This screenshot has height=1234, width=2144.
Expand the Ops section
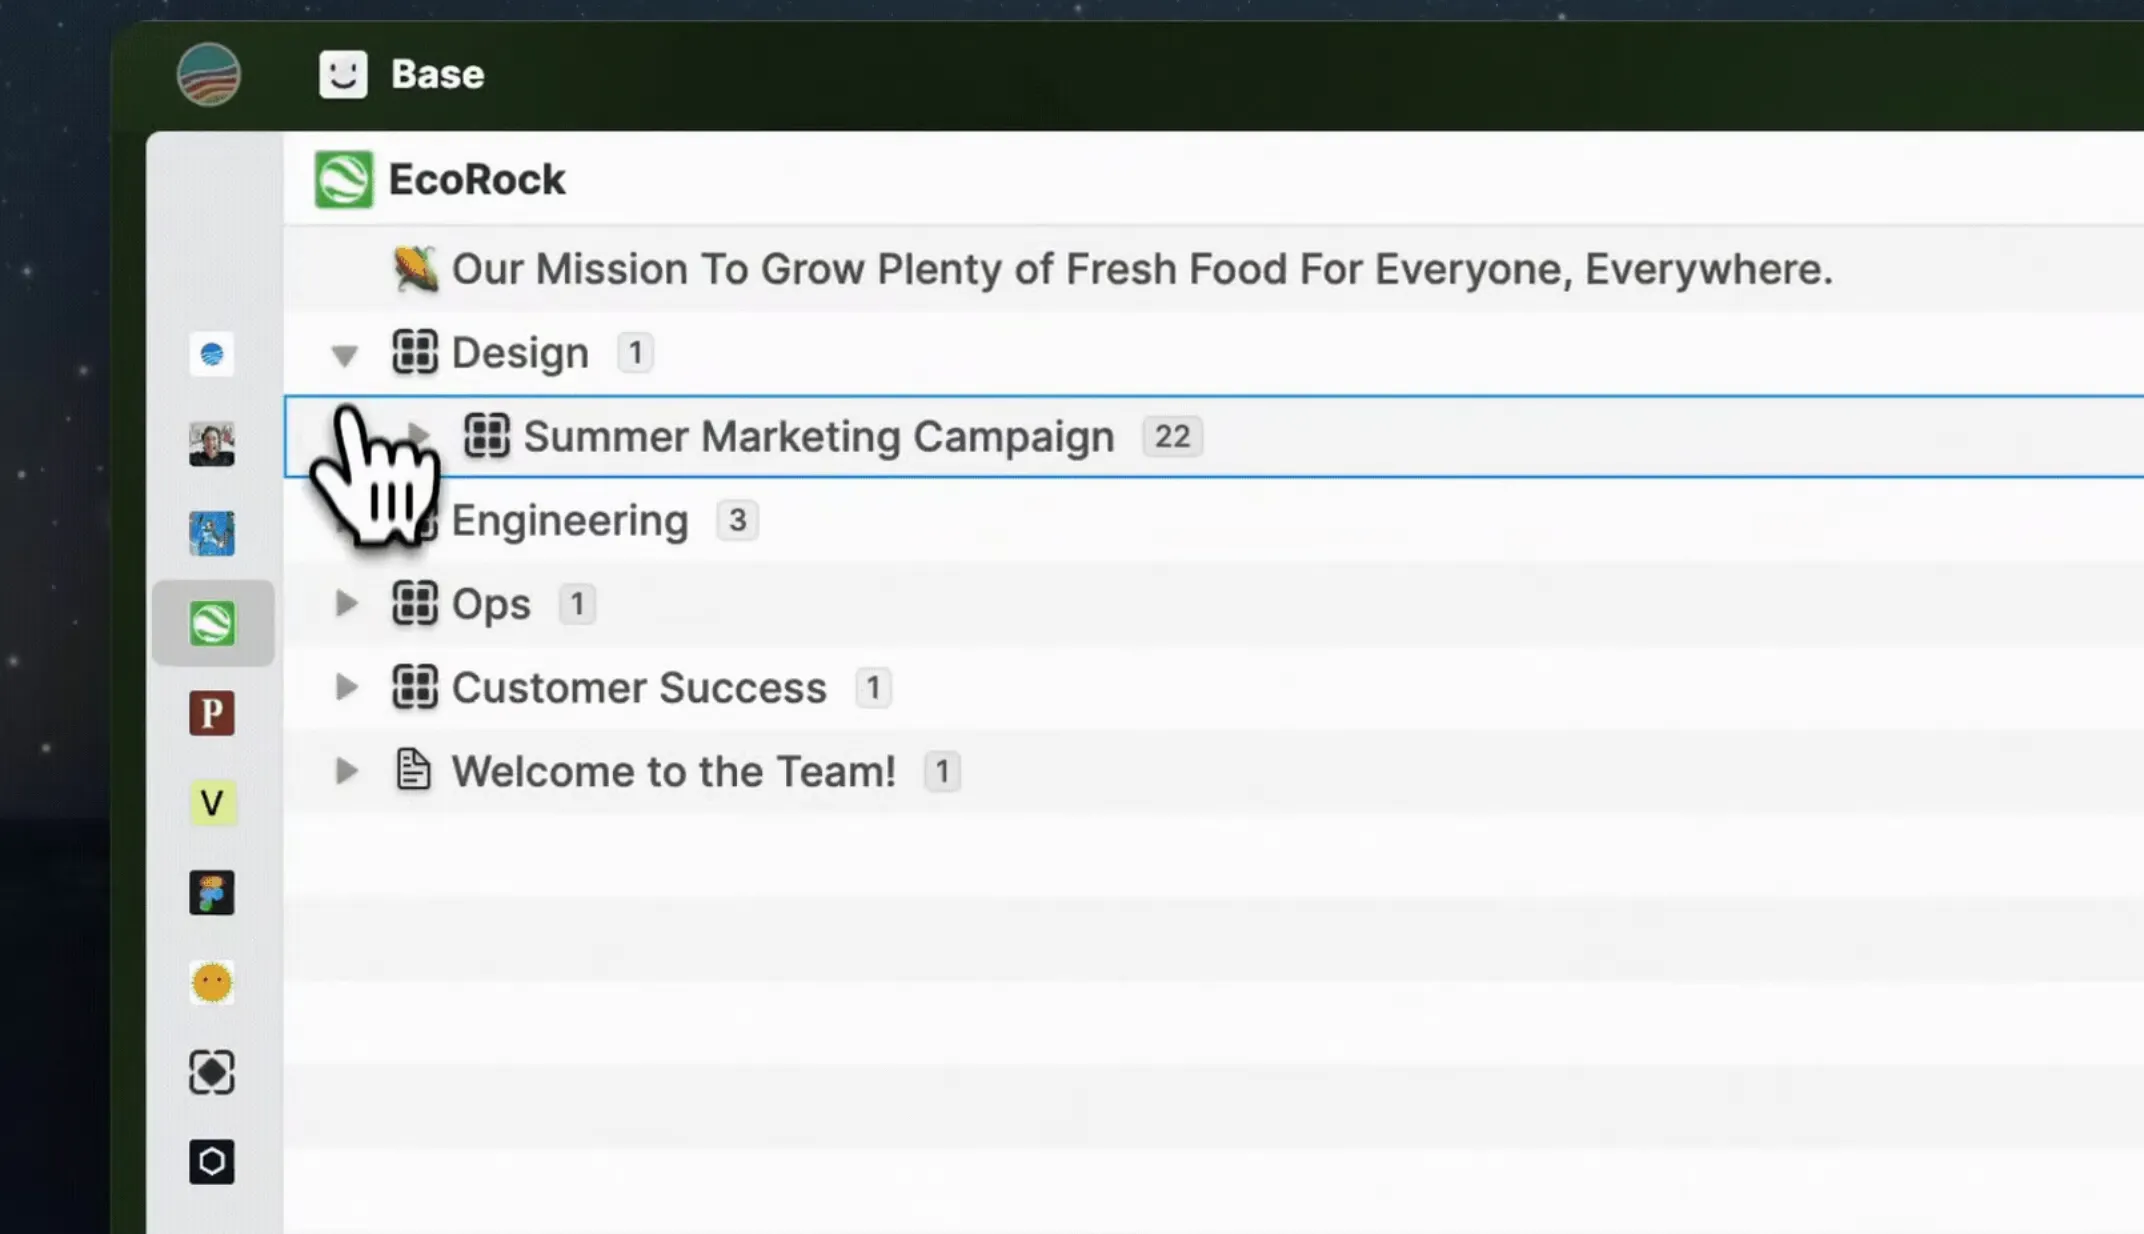(346, 603)
